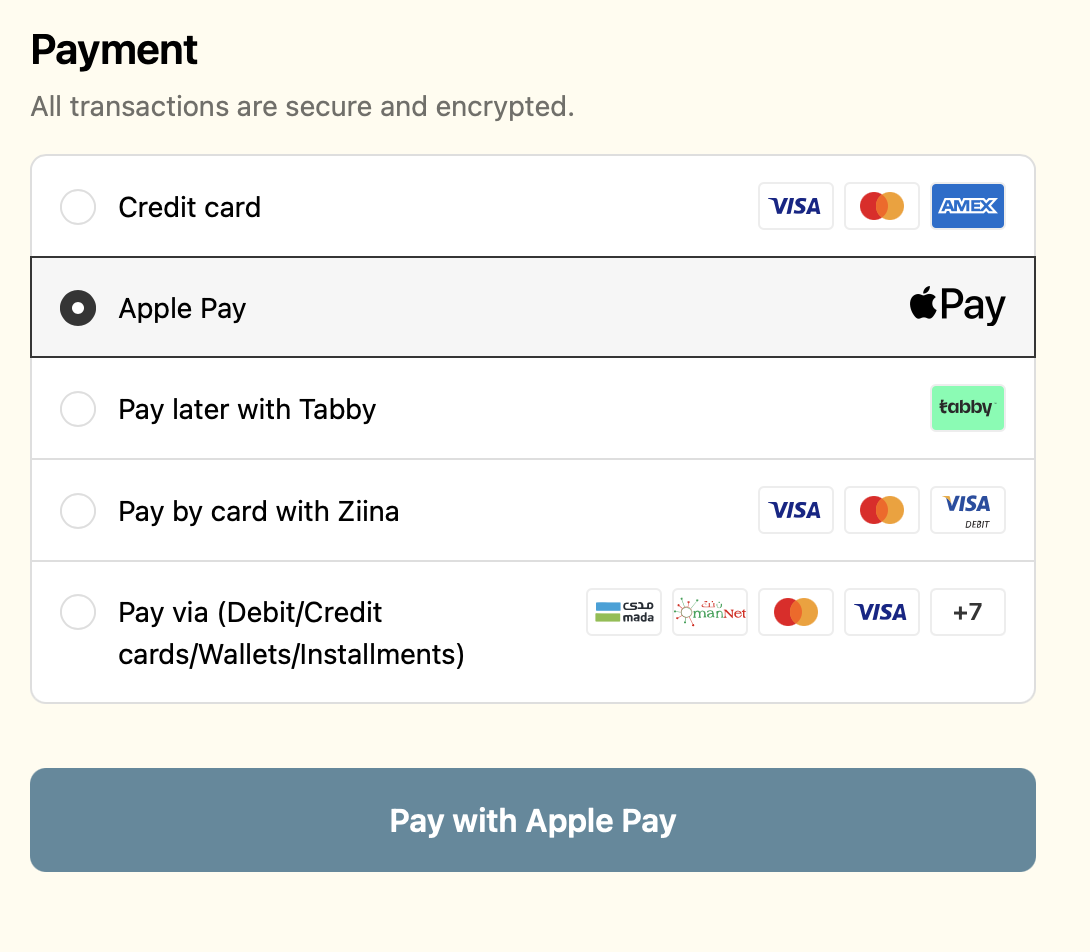Click the Pay later with Tabby label
1090x952 pixels.
pos(247,409)
